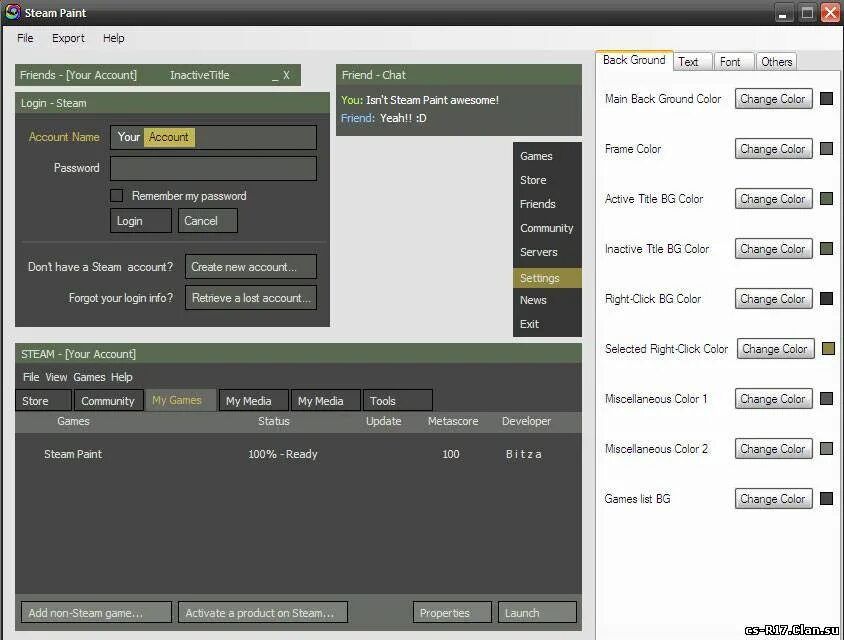The image size is (844, 640).
Task: Switch to the Back Ground tab
Action: click(634, 60)
